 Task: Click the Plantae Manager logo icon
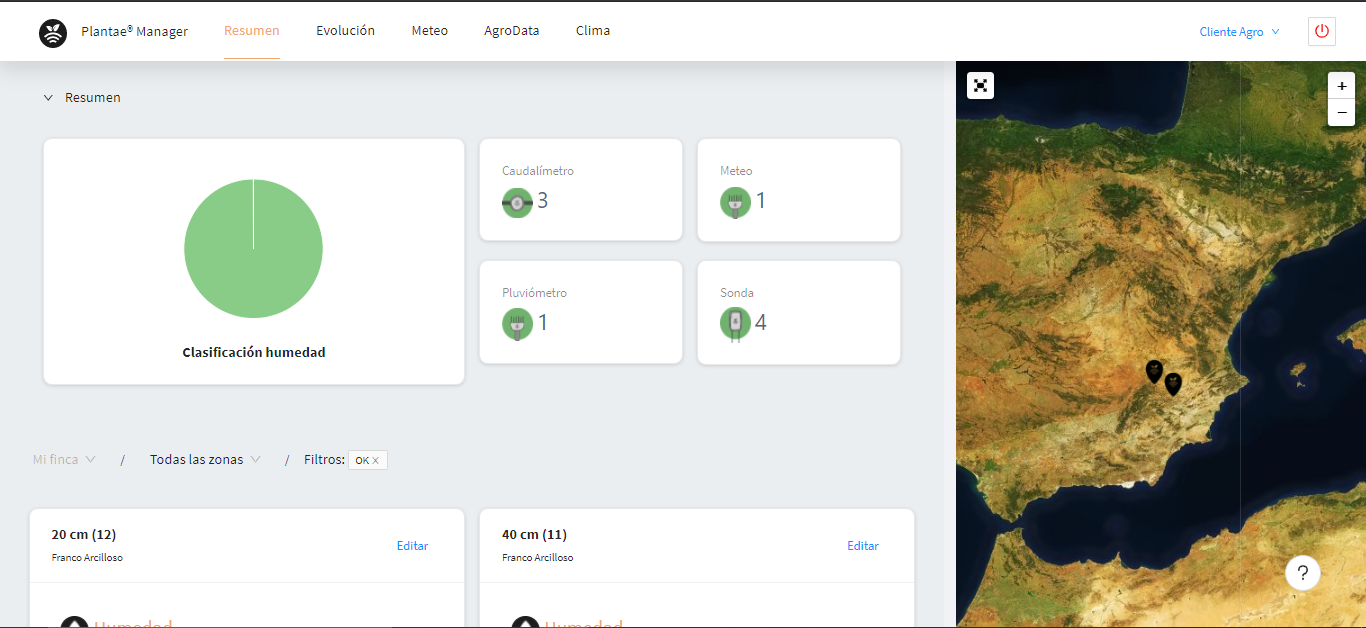point(53,33)
